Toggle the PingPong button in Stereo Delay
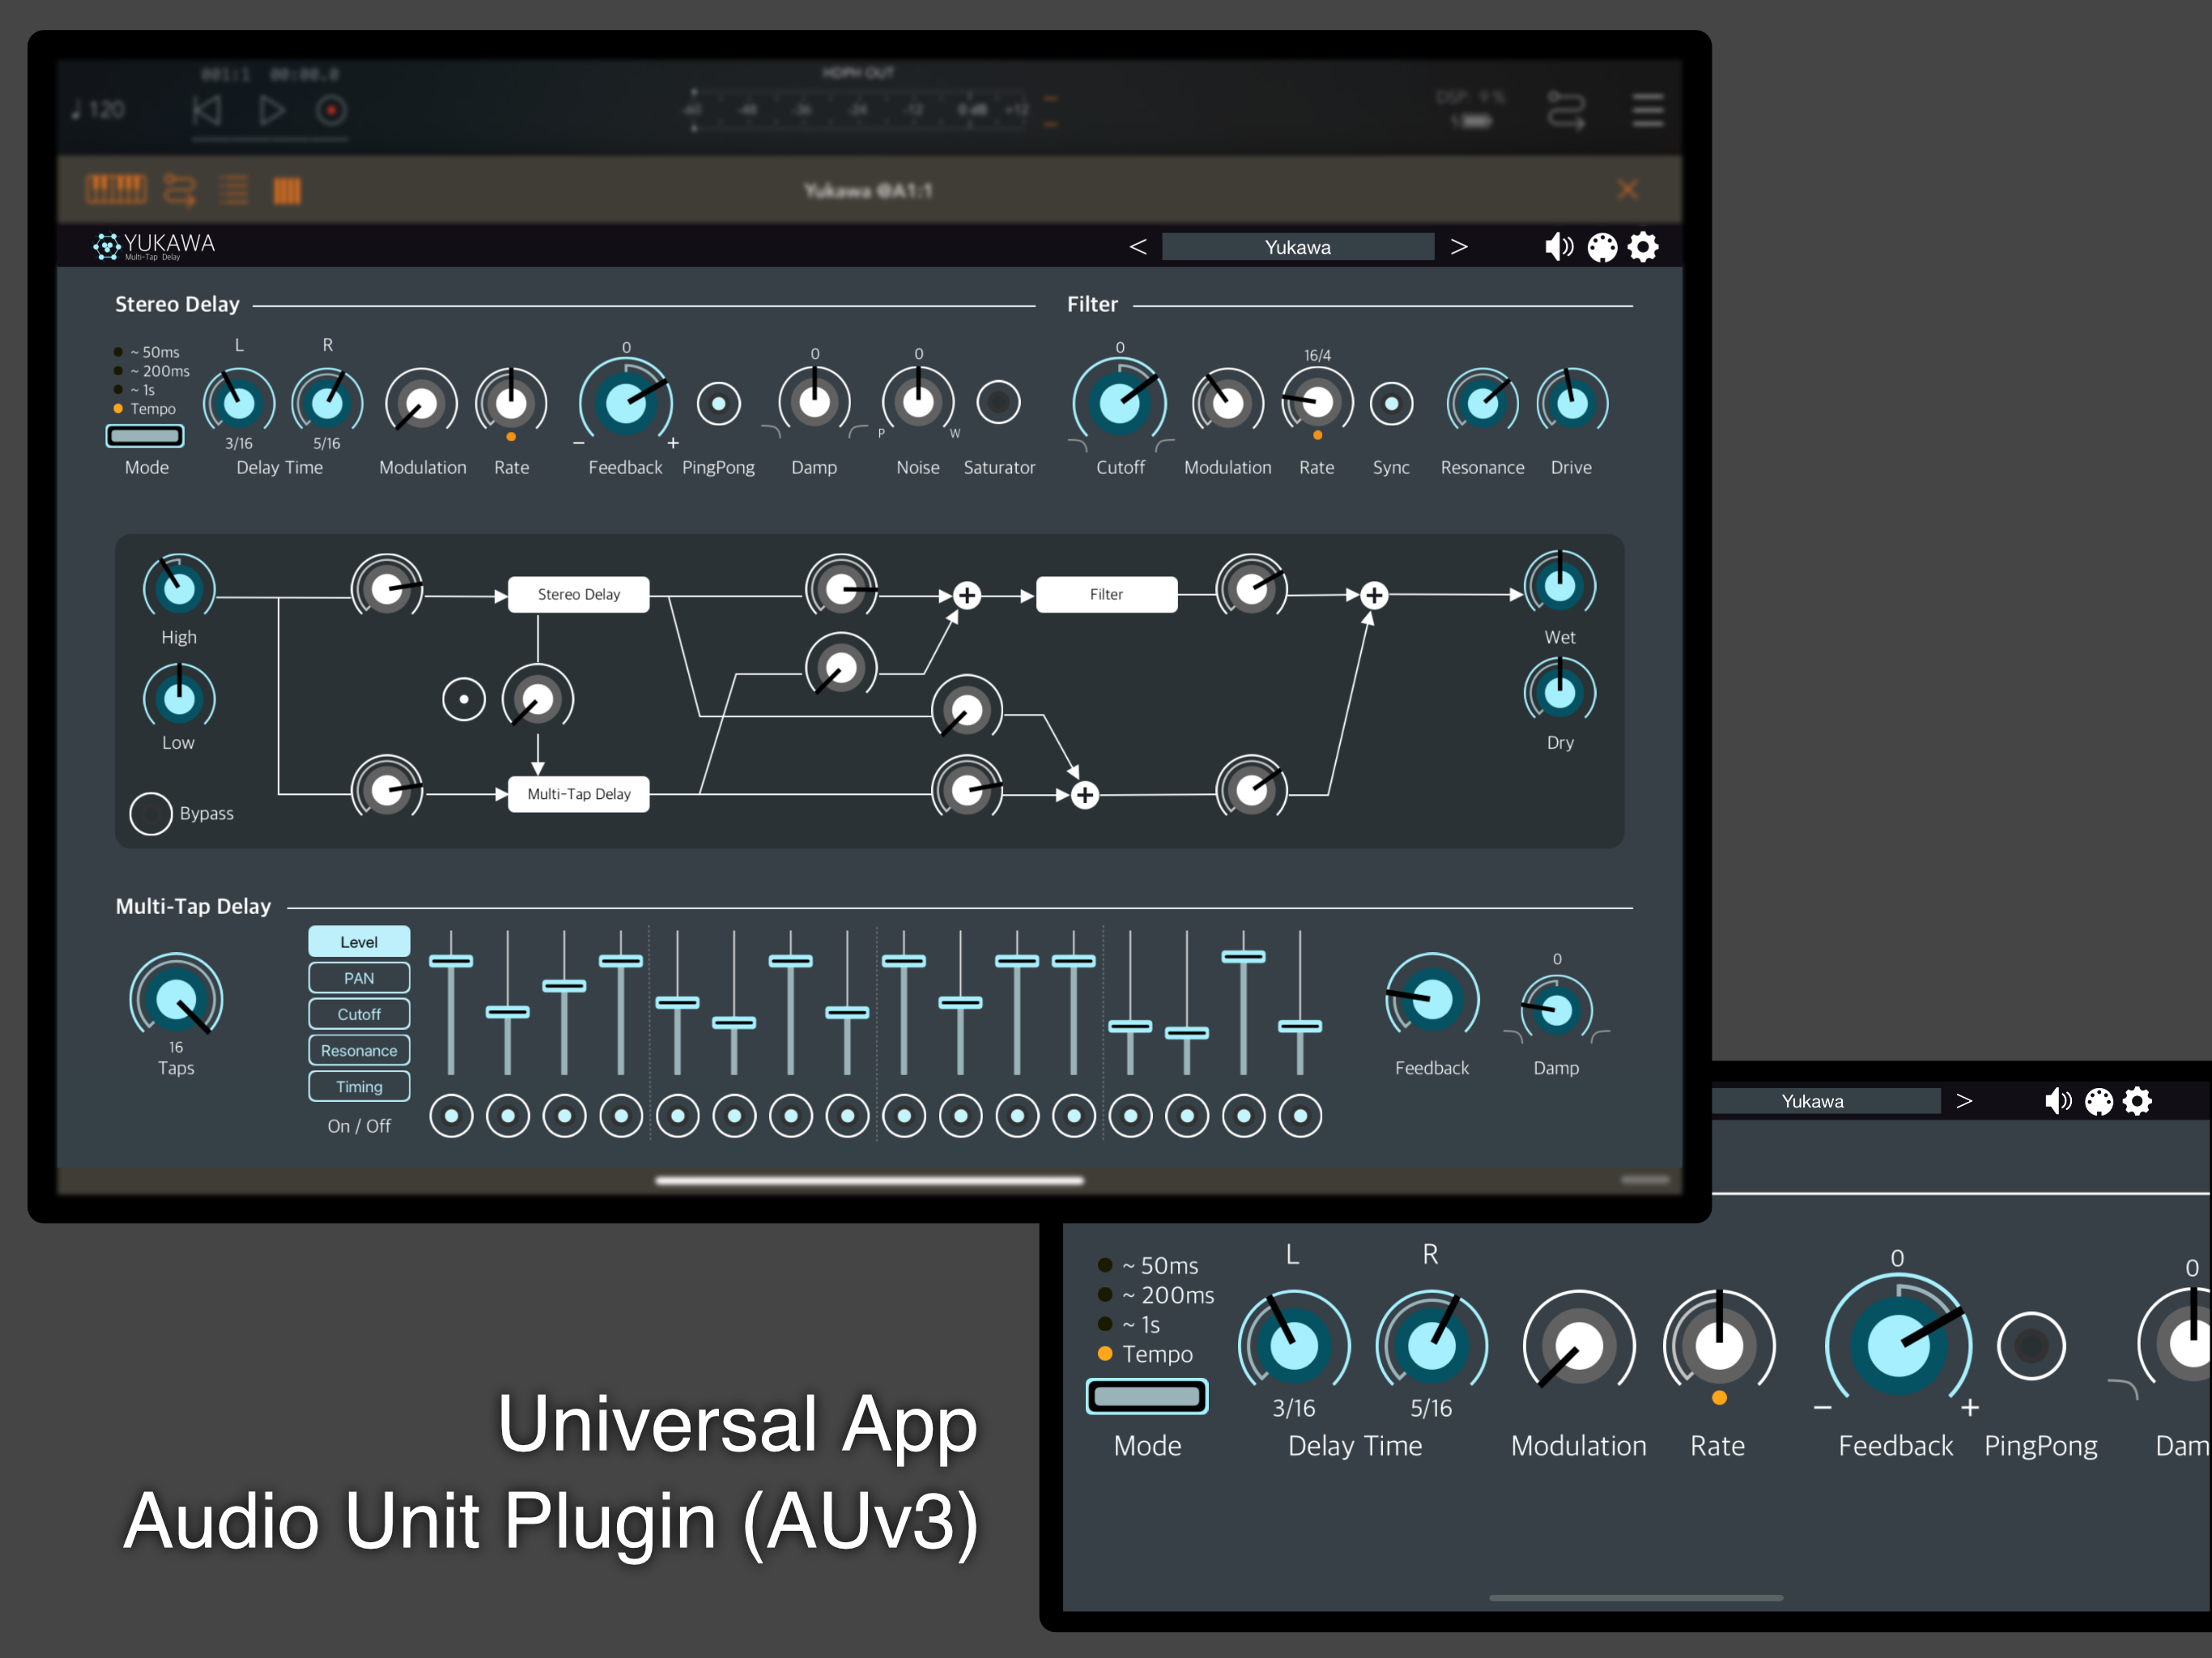Viewport: 2212px width, 1658px height. coord(718,404)
